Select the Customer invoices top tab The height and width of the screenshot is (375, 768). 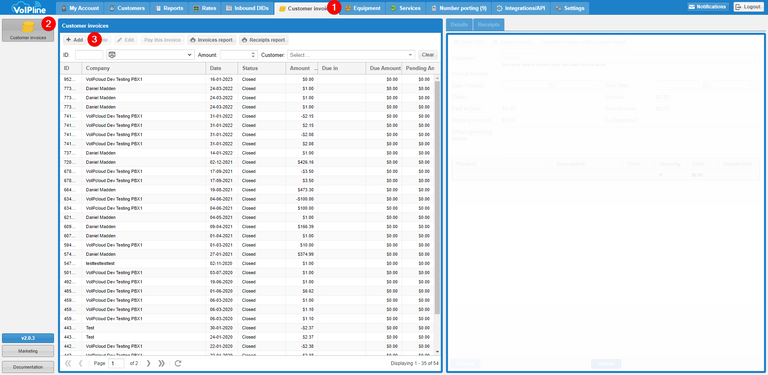(307, 8)
